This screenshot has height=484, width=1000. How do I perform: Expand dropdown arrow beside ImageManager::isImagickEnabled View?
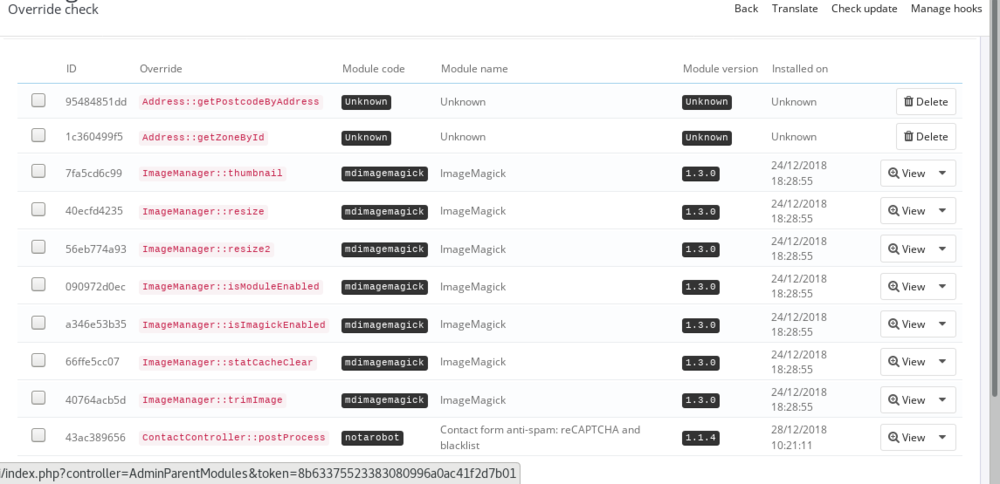tap(943, 324)
